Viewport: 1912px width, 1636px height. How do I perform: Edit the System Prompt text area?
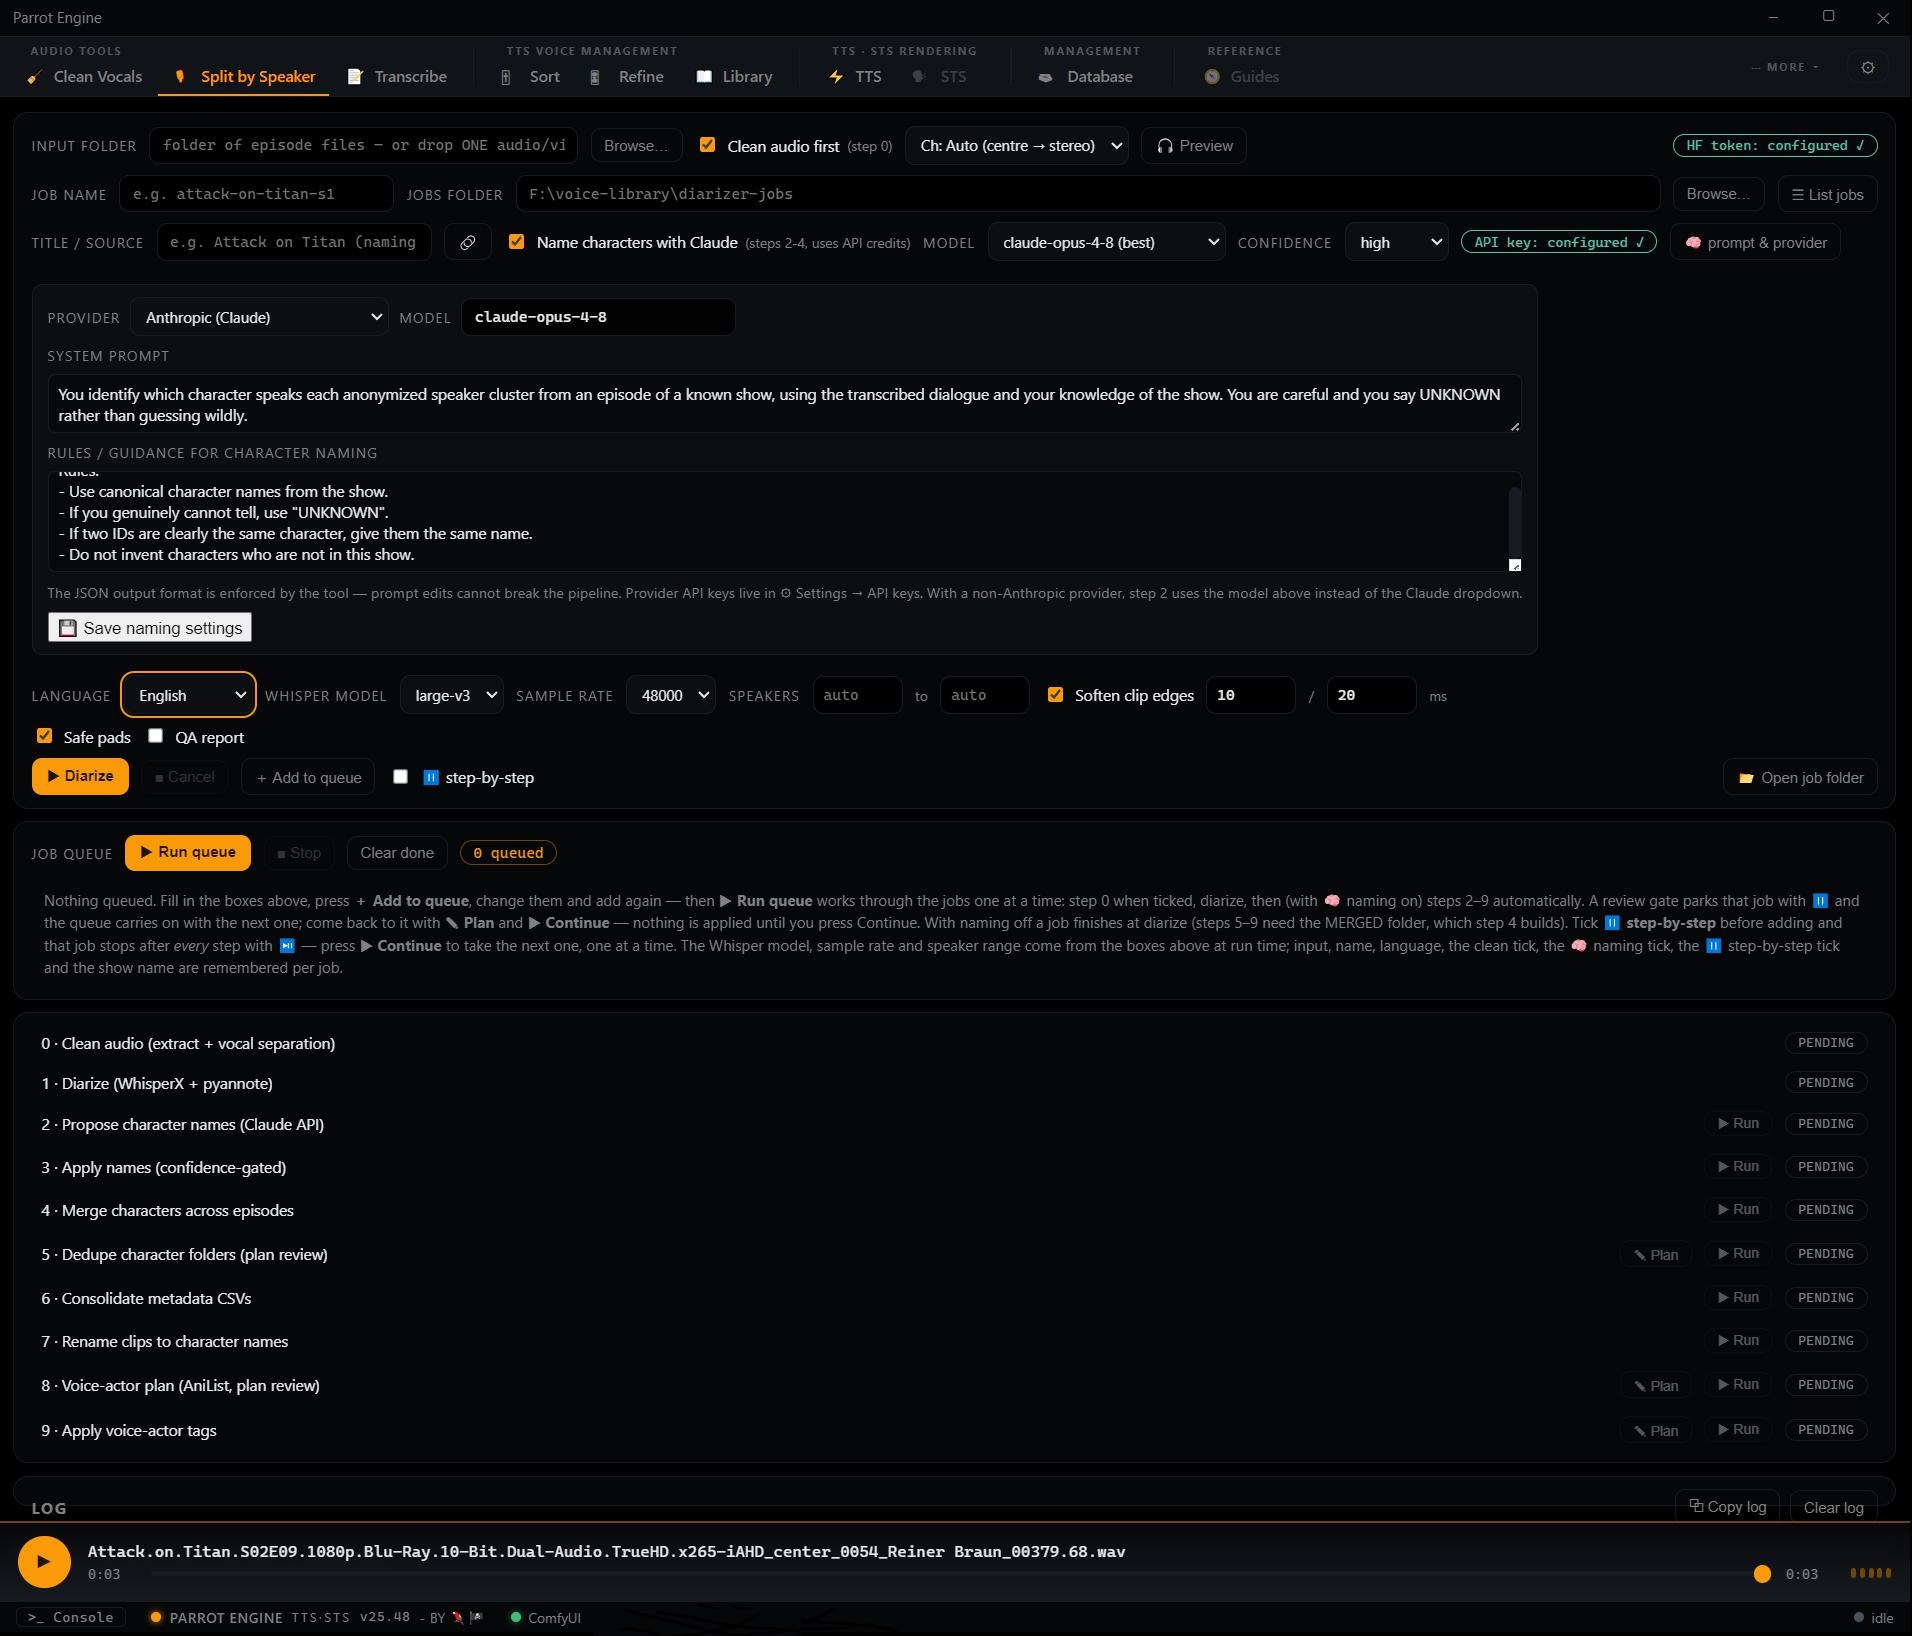coord(784,404)
